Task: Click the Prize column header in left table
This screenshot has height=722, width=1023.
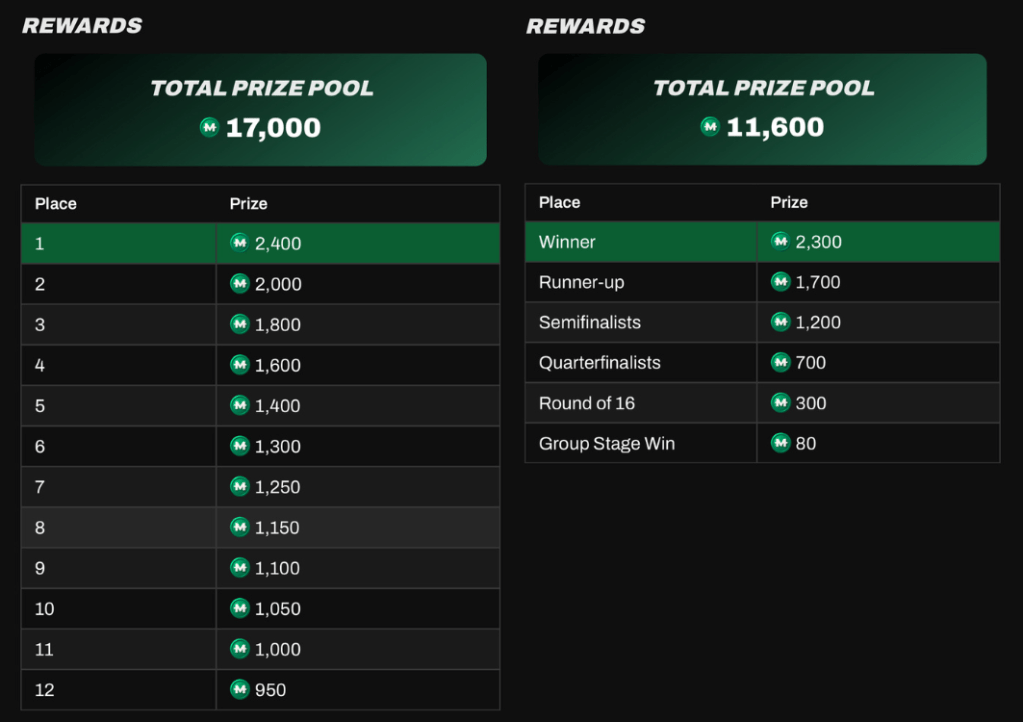Action: tap(248, 203)
